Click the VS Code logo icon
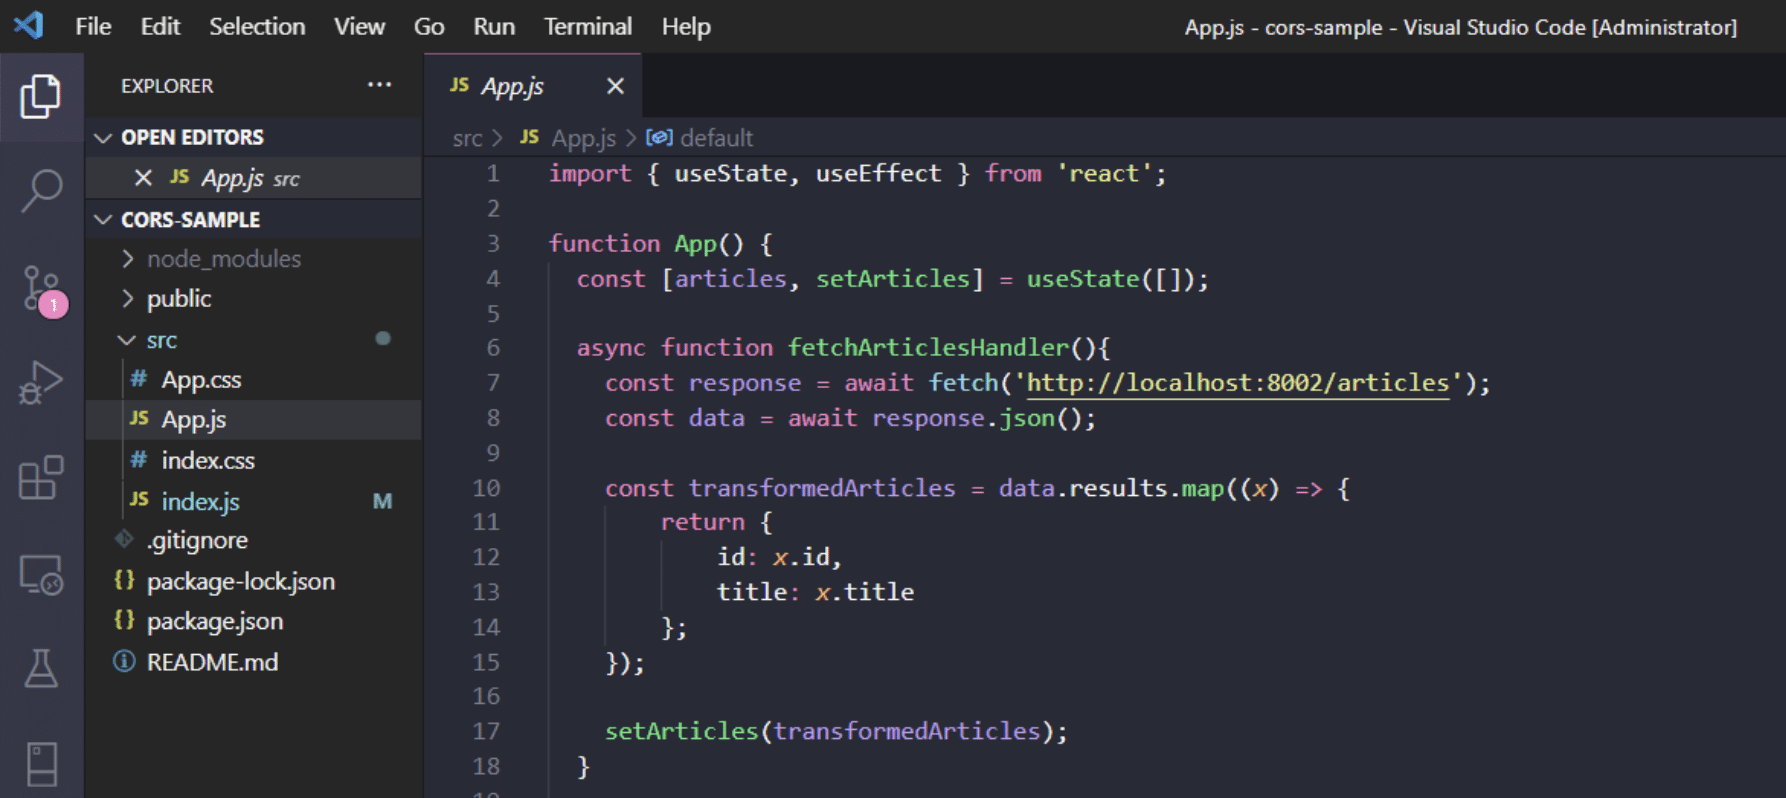This screenshot has height=798, width=1786. (x=29, y=25)
